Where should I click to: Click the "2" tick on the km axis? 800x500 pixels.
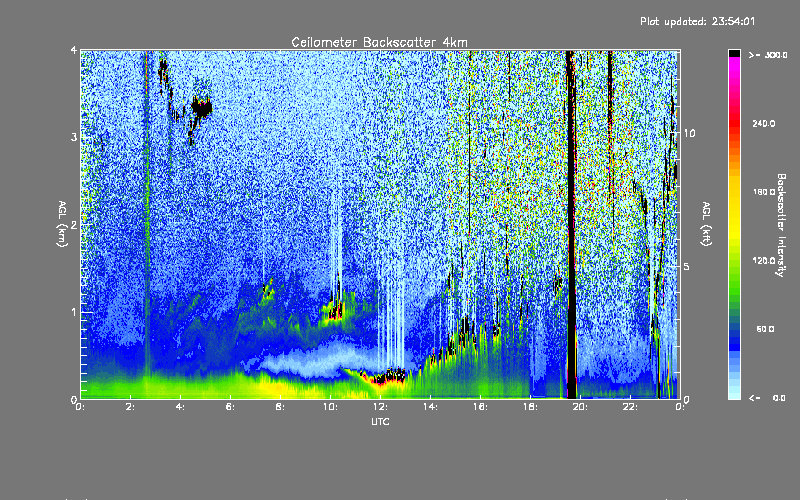coord(73,224)
